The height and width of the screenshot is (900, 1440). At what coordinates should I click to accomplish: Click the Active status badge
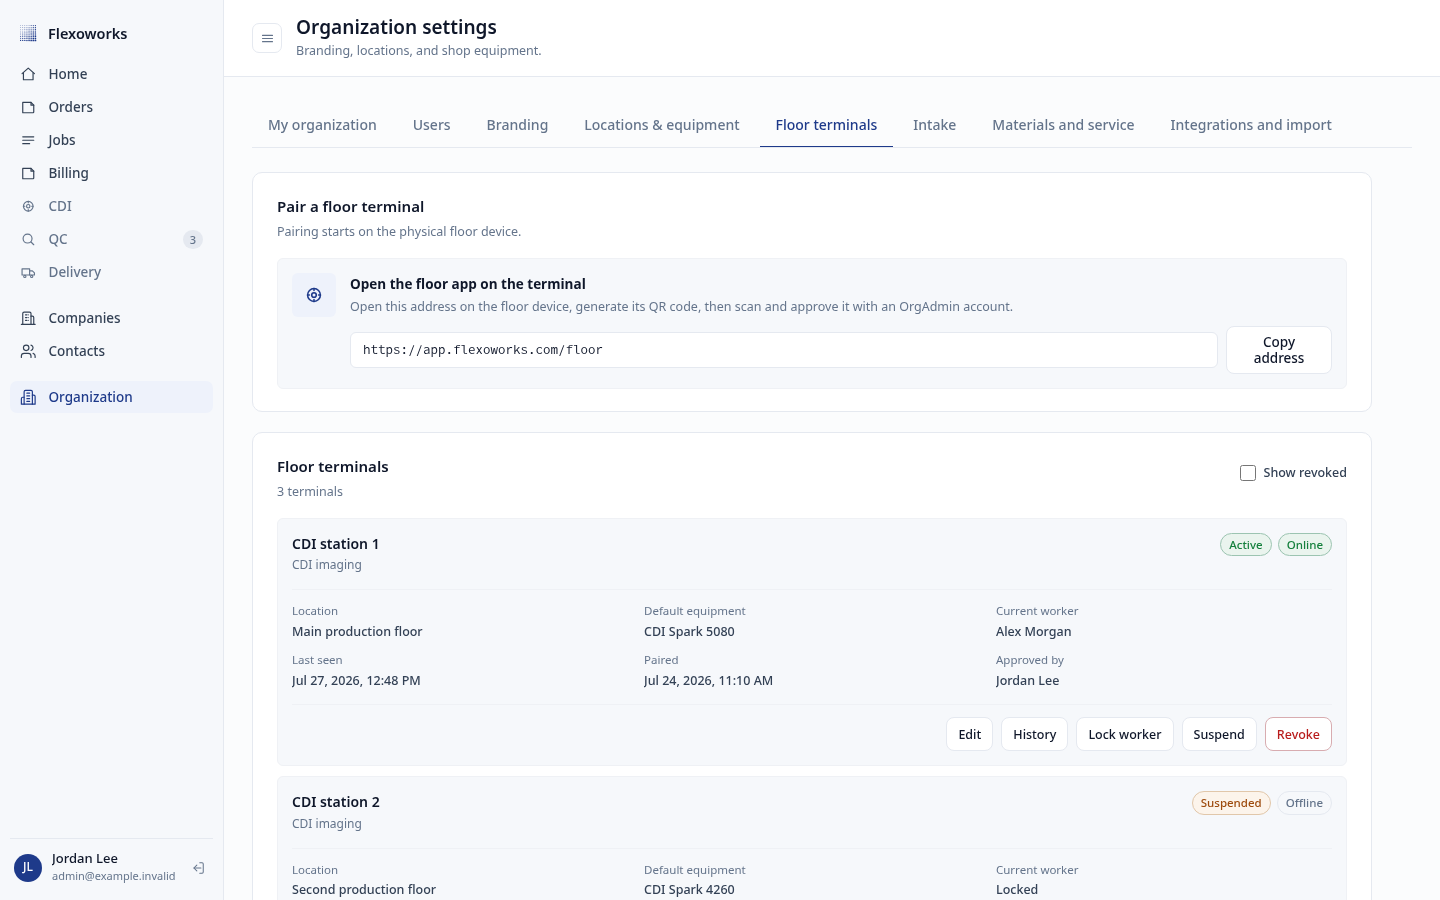coord(1246,545)
